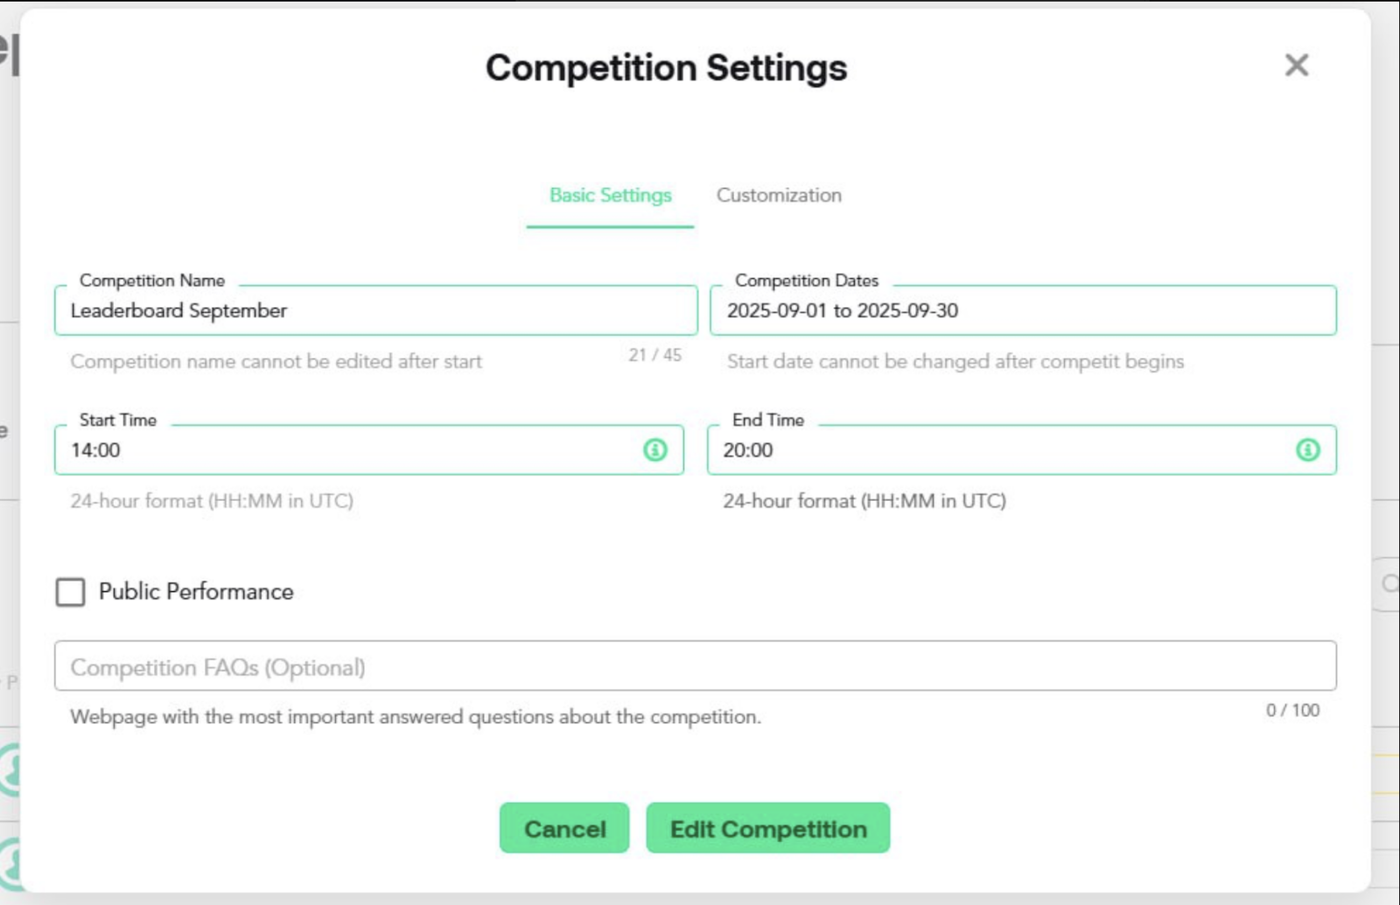1400x905 pixels.
Task: Click the FAQs helper text about webpage
Action: coord(415,717)
